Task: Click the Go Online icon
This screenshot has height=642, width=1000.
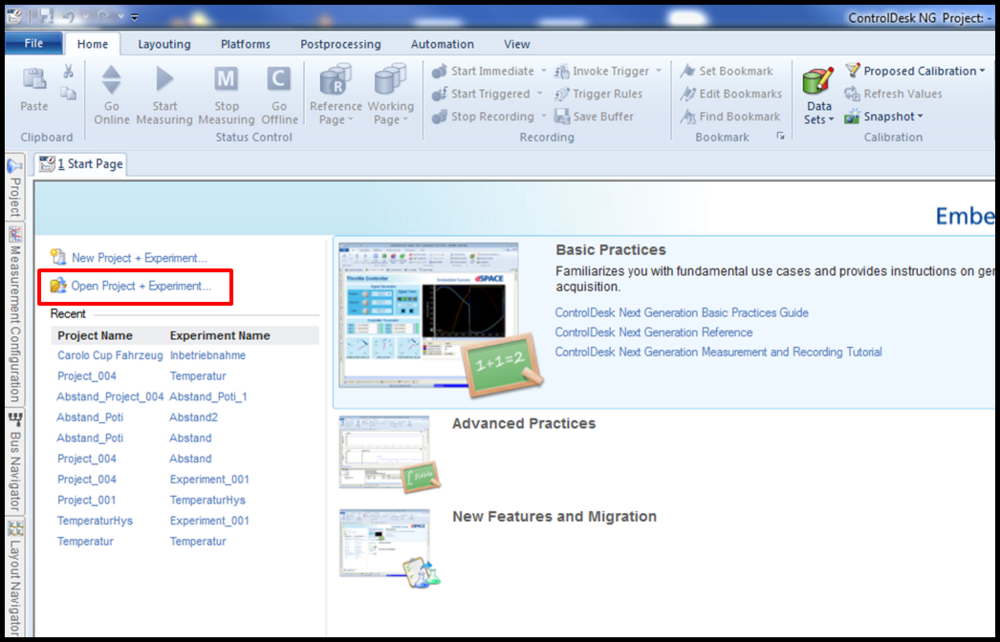Action: 111,81
